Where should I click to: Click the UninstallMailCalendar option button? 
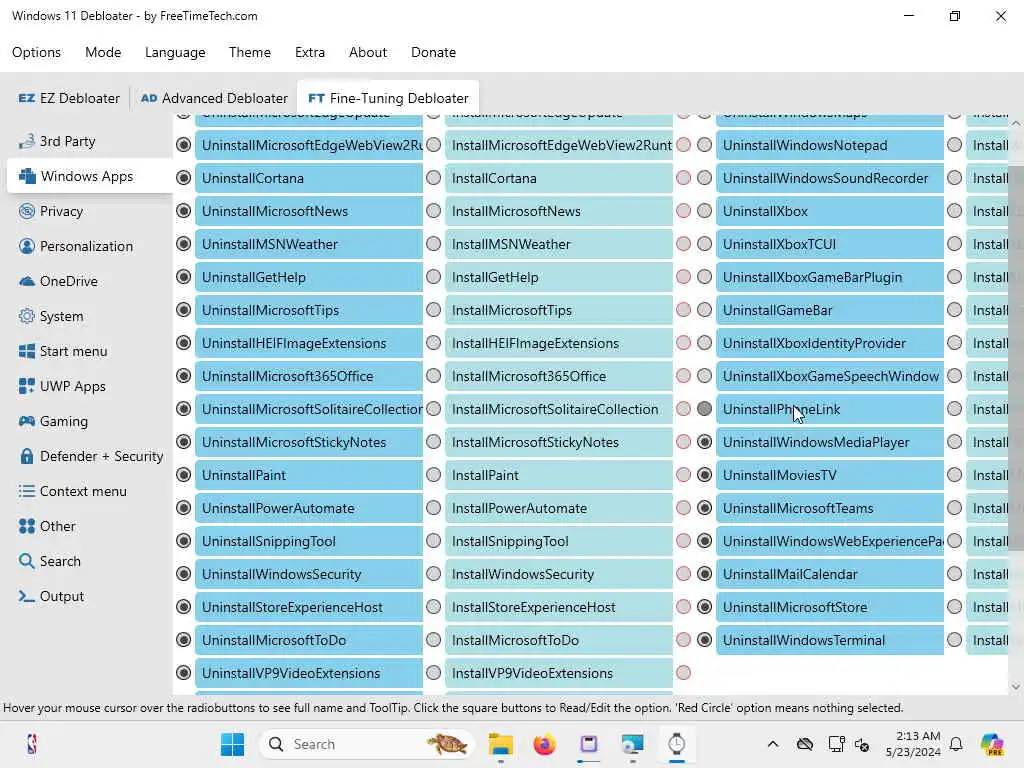830,574
